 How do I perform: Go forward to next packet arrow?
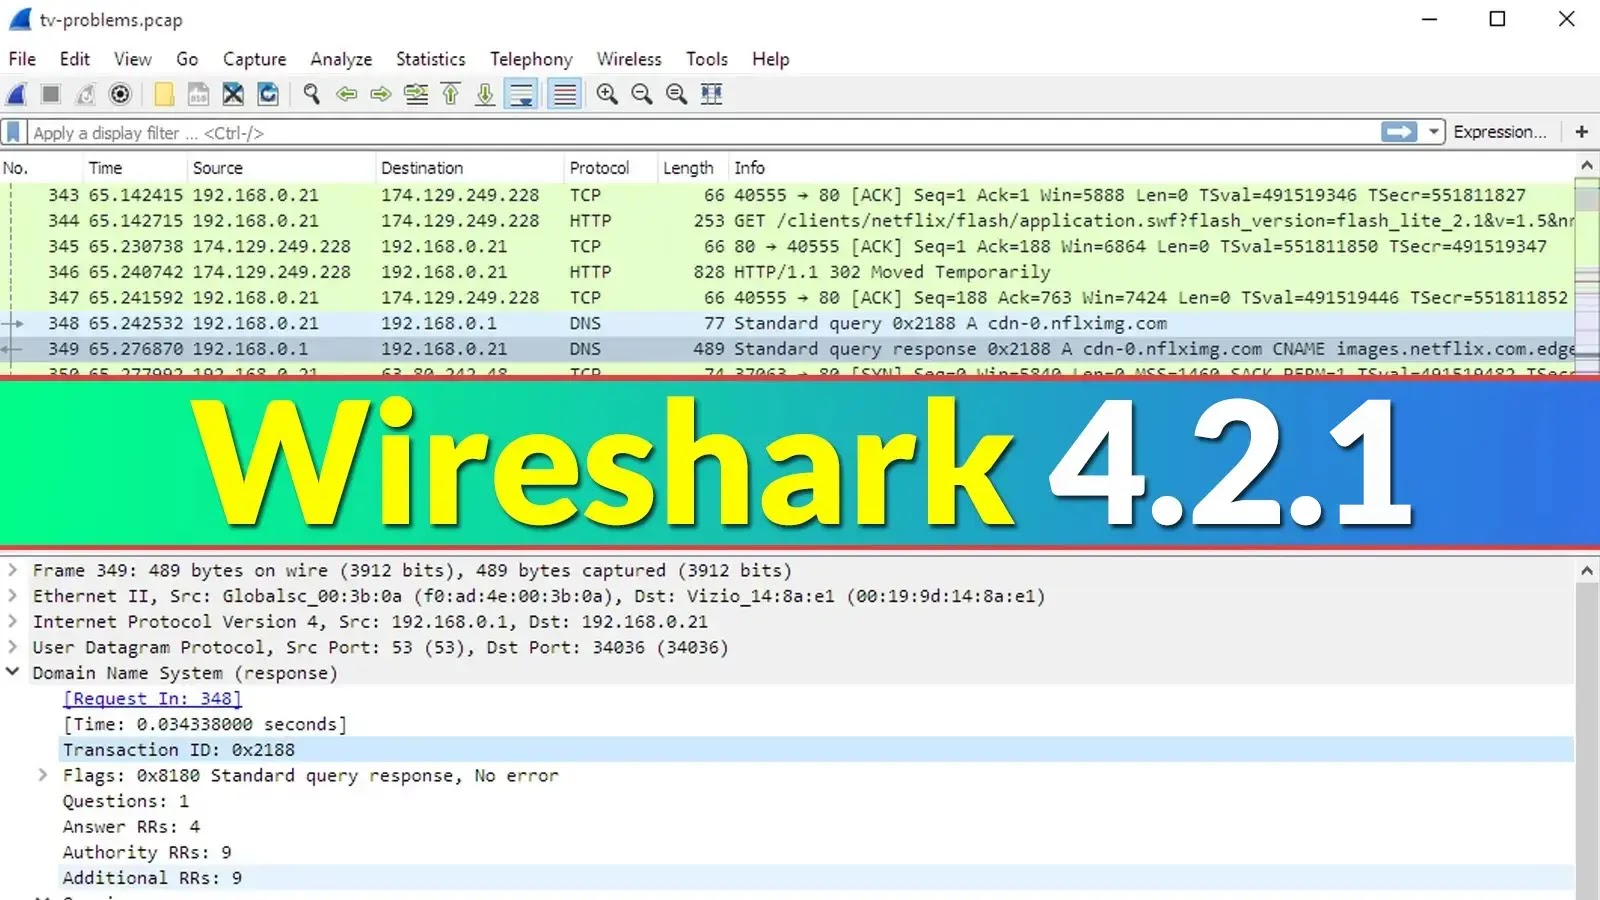[x=381, y=94]
